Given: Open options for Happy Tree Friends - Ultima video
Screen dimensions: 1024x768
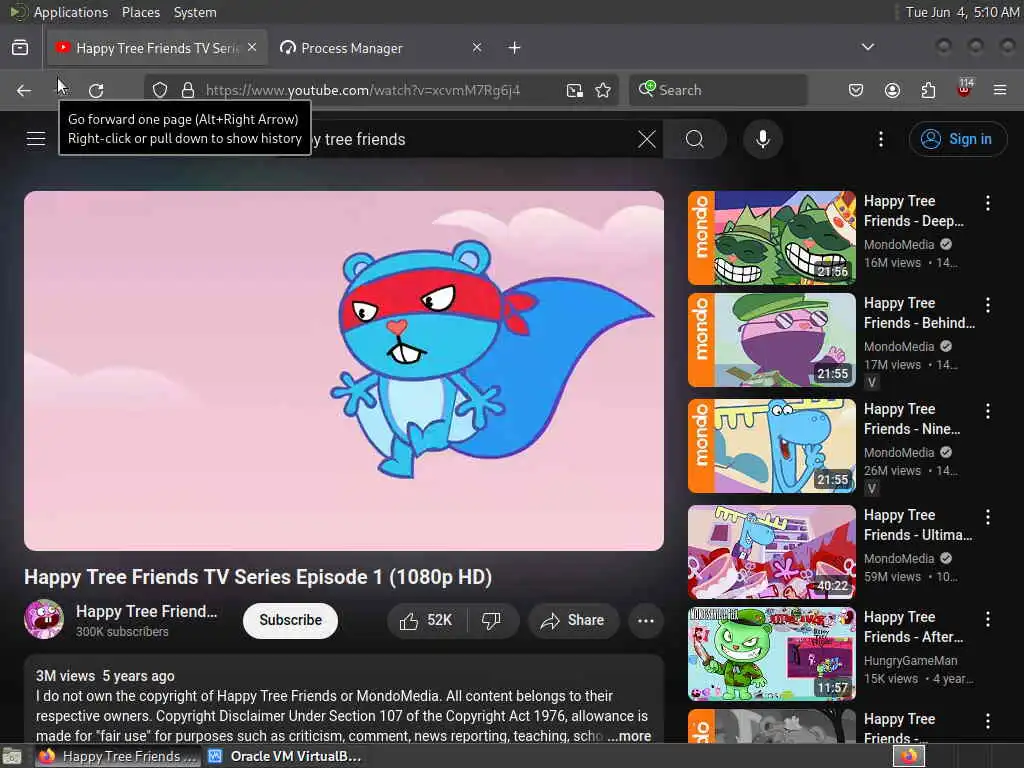Looking at the screenshot, I should point(987,517).
